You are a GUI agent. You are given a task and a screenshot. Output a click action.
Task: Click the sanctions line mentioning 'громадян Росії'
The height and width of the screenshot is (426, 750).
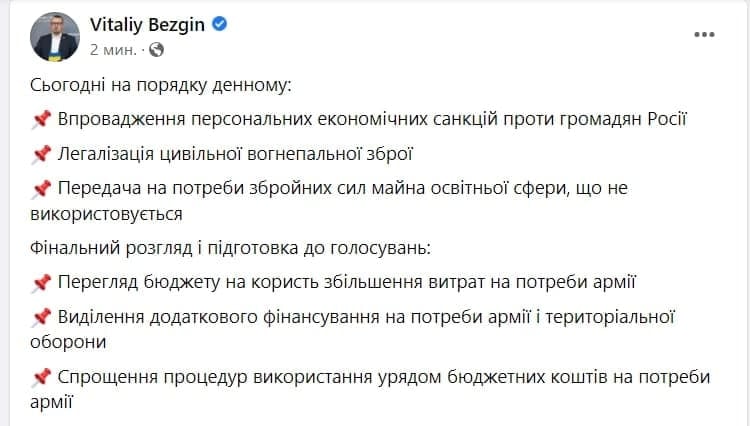pyautogui.click(x=372, y=119)
